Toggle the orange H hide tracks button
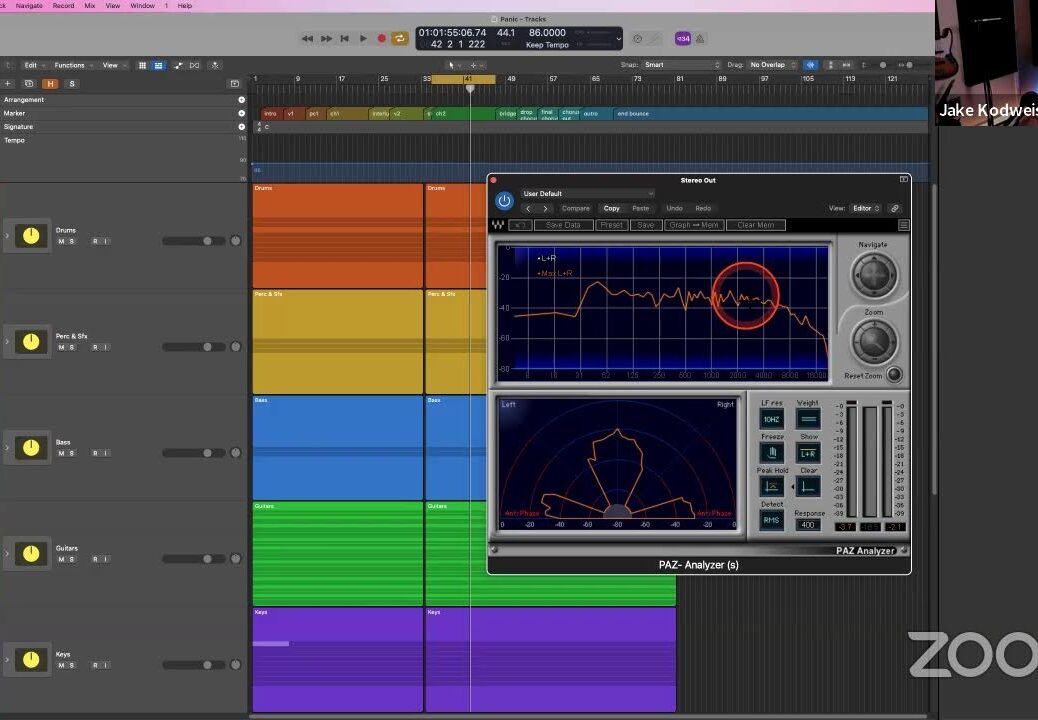The height and width of the screenshot is (720, 1038). coord(50,84)
